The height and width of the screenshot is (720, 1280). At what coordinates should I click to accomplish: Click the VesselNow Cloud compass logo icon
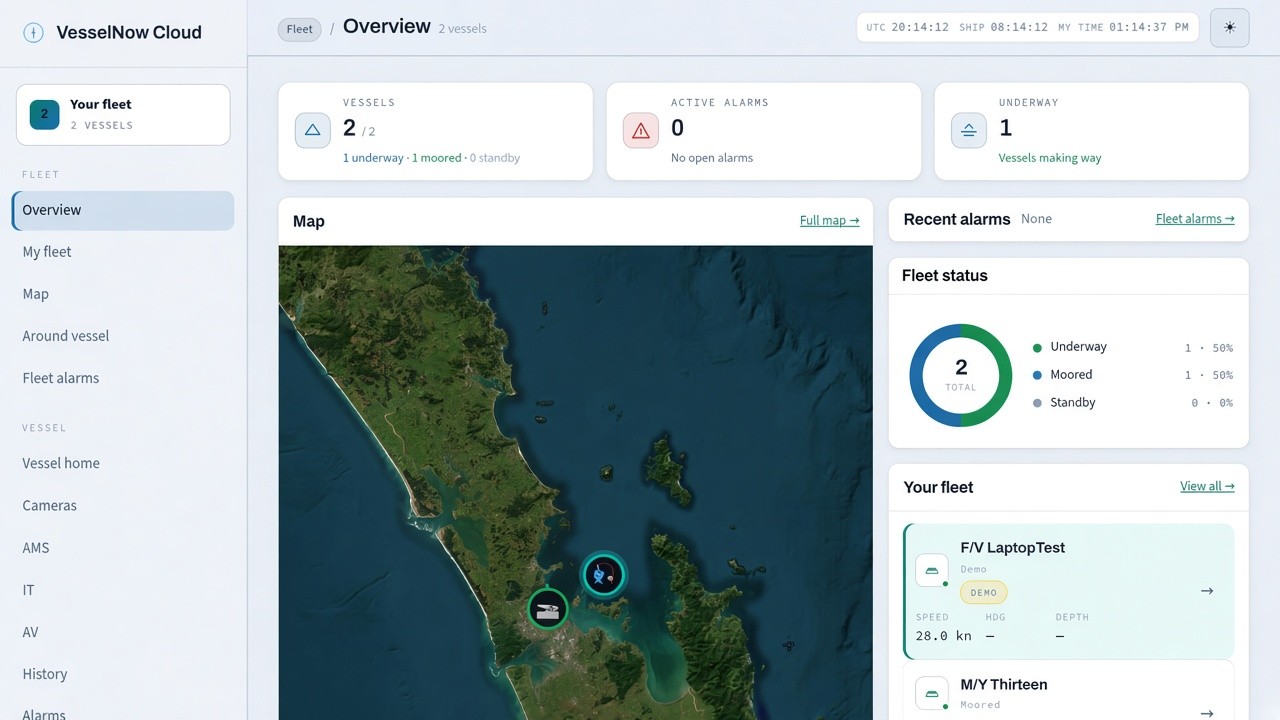pos(33,32)
